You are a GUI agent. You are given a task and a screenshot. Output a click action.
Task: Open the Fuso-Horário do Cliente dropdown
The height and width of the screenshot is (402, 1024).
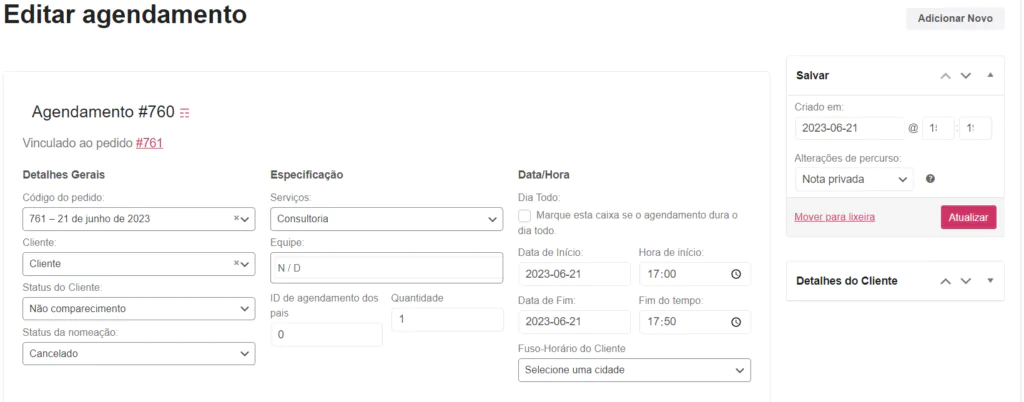[634, 370]
